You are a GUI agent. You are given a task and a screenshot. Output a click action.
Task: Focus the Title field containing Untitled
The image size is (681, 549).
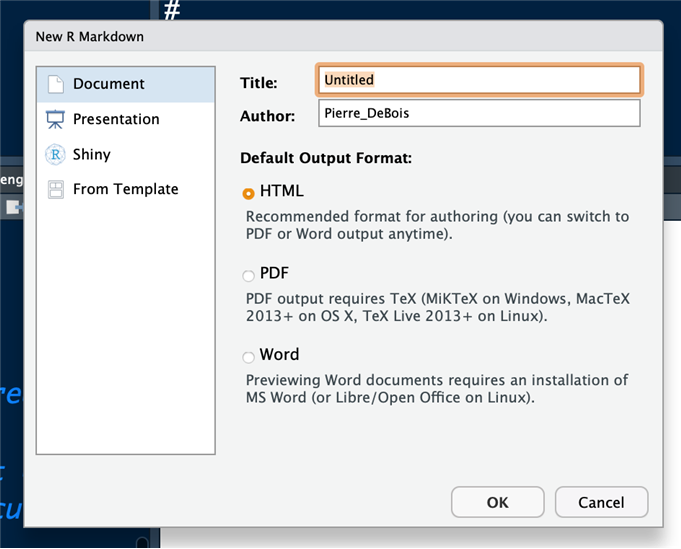pos(479,80)
